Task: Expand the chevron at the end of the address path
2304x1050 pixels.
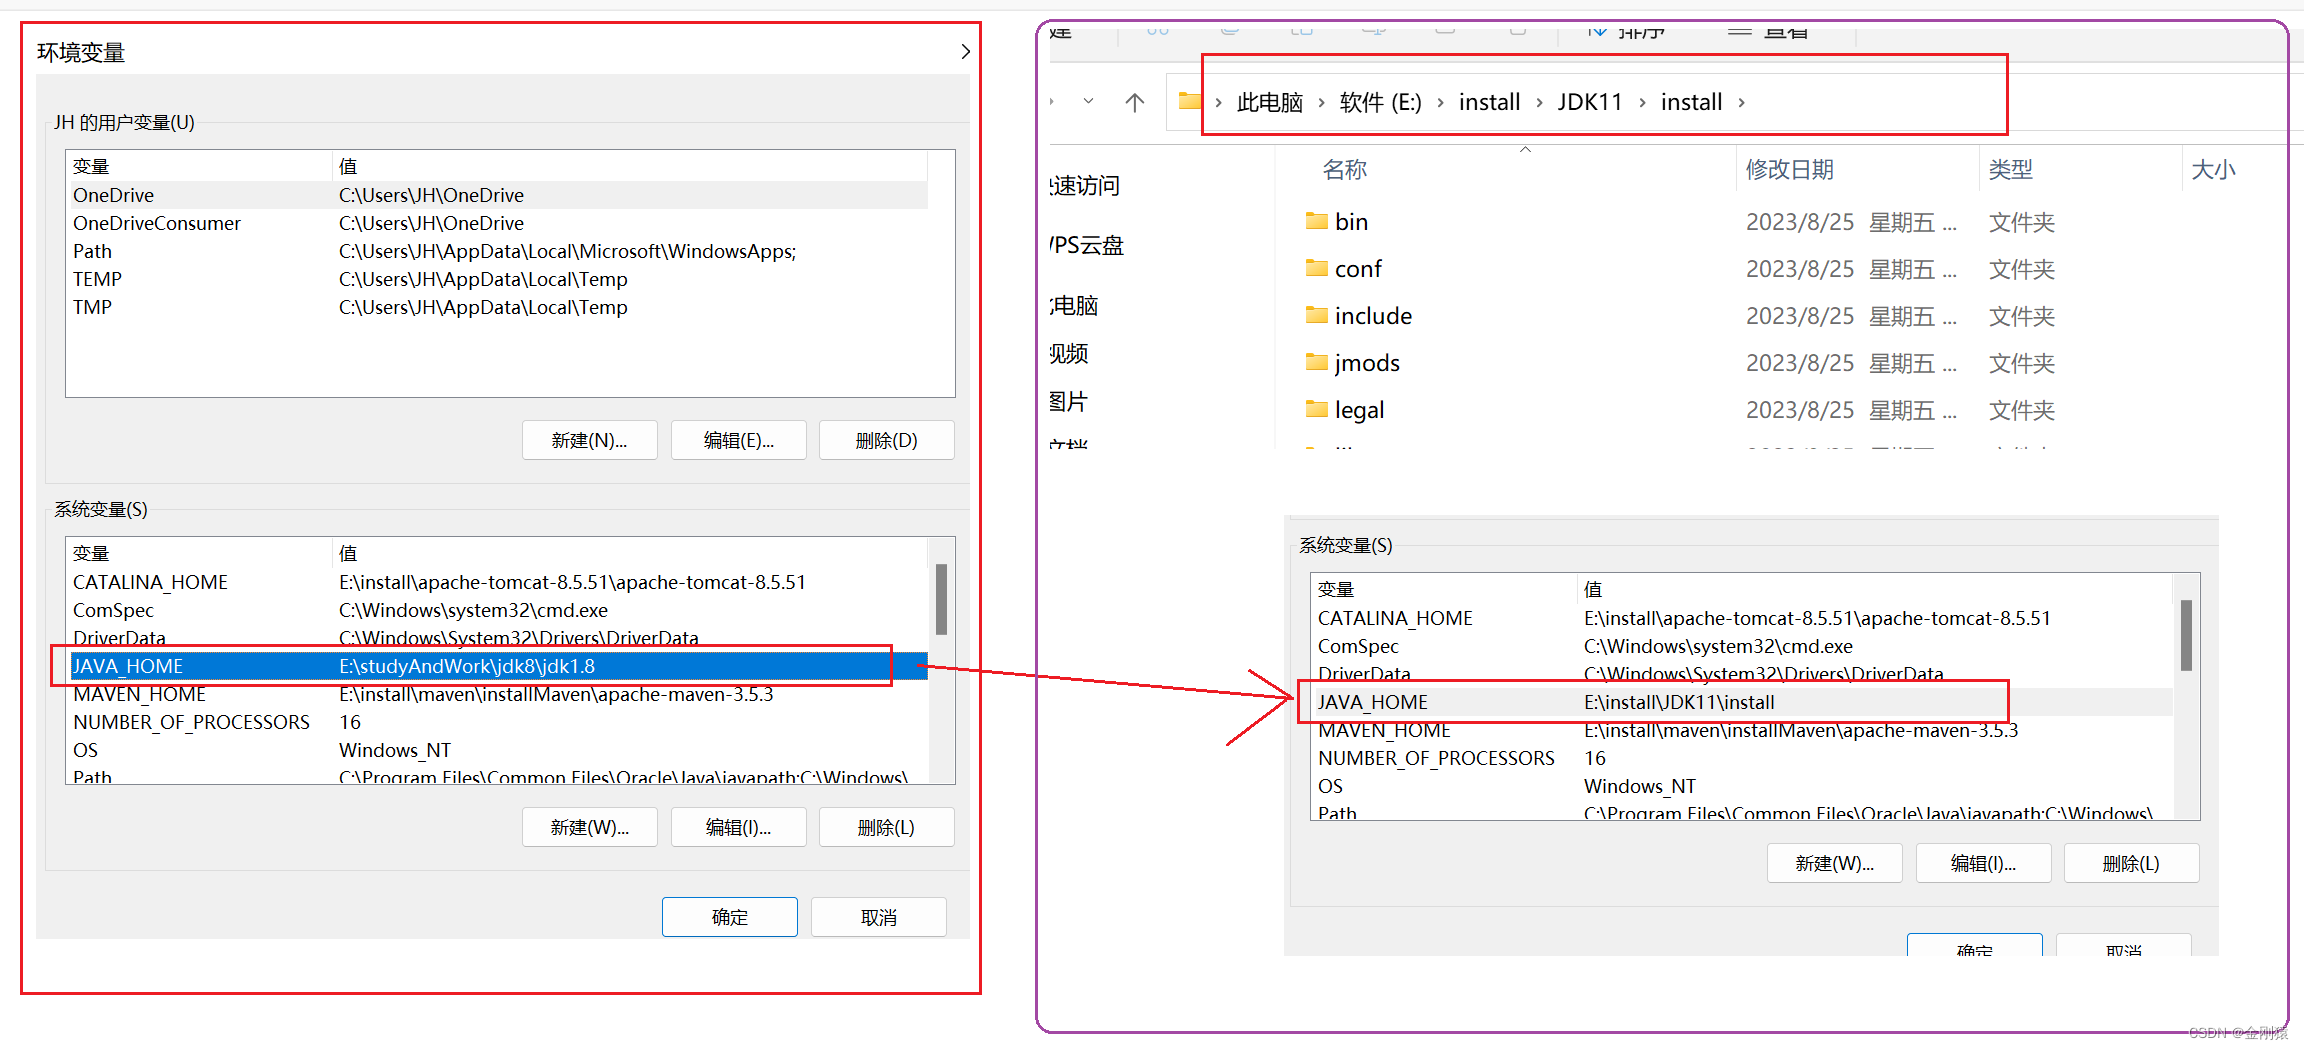Action: click(x=1741, y=102)
